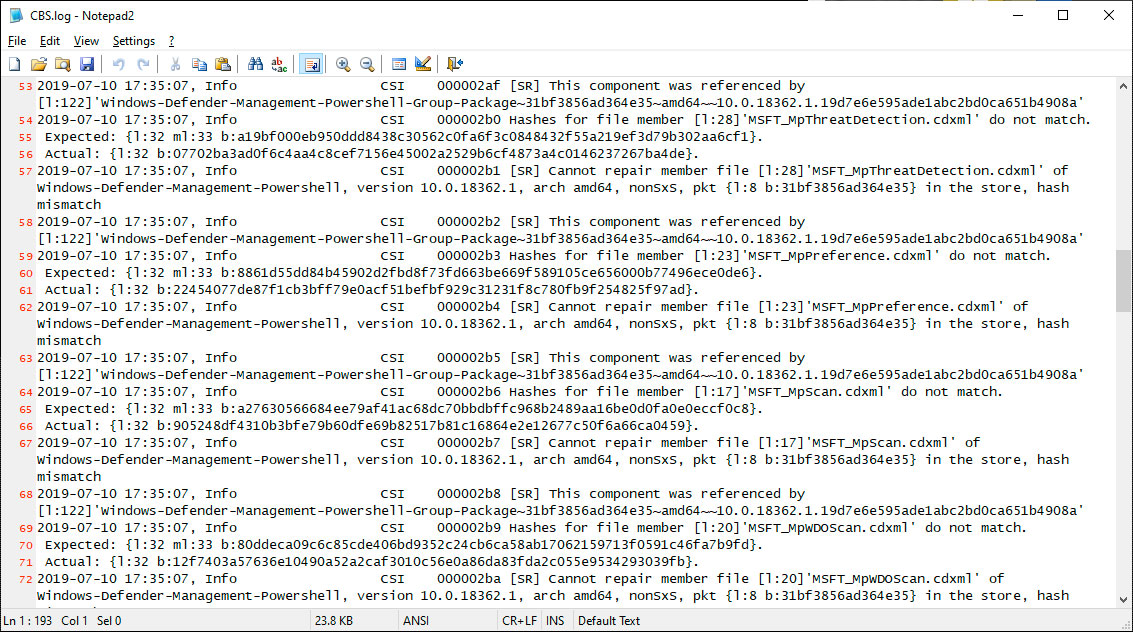1133x632 pixels.
Task: Click the Undo toolbar icon
Action: pyautogui.click(x=119, y=64)
